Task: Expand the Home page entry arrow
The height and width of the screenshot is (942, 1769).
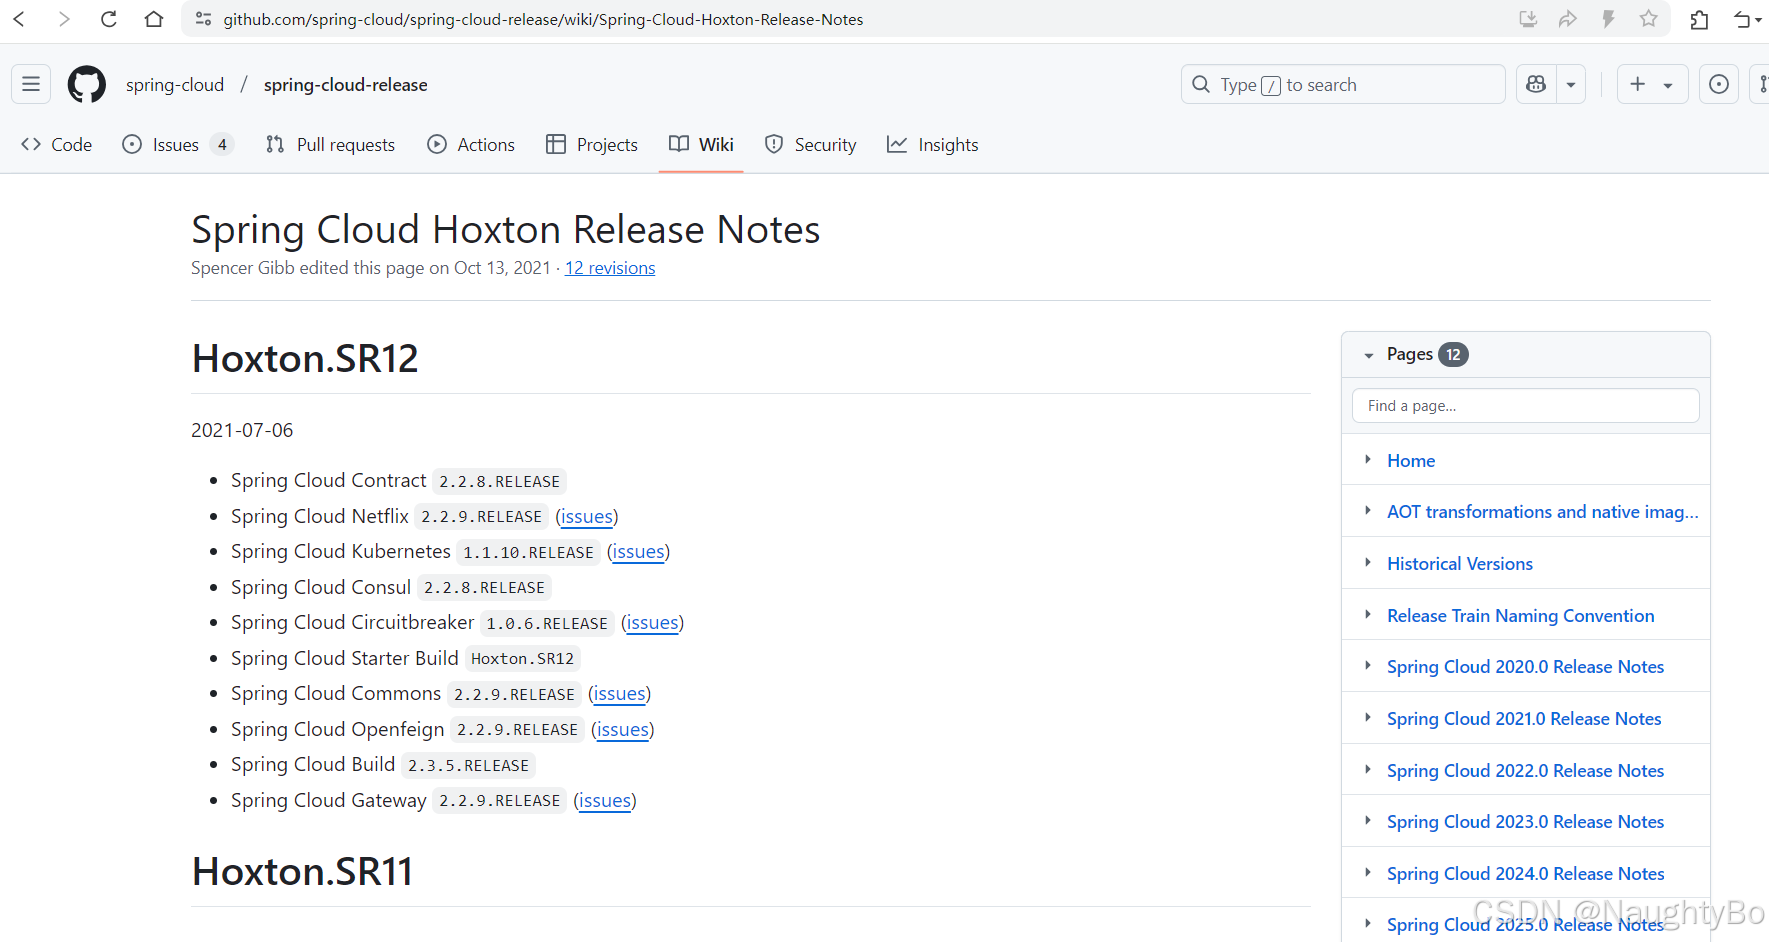Action: tap(1368, 460)
